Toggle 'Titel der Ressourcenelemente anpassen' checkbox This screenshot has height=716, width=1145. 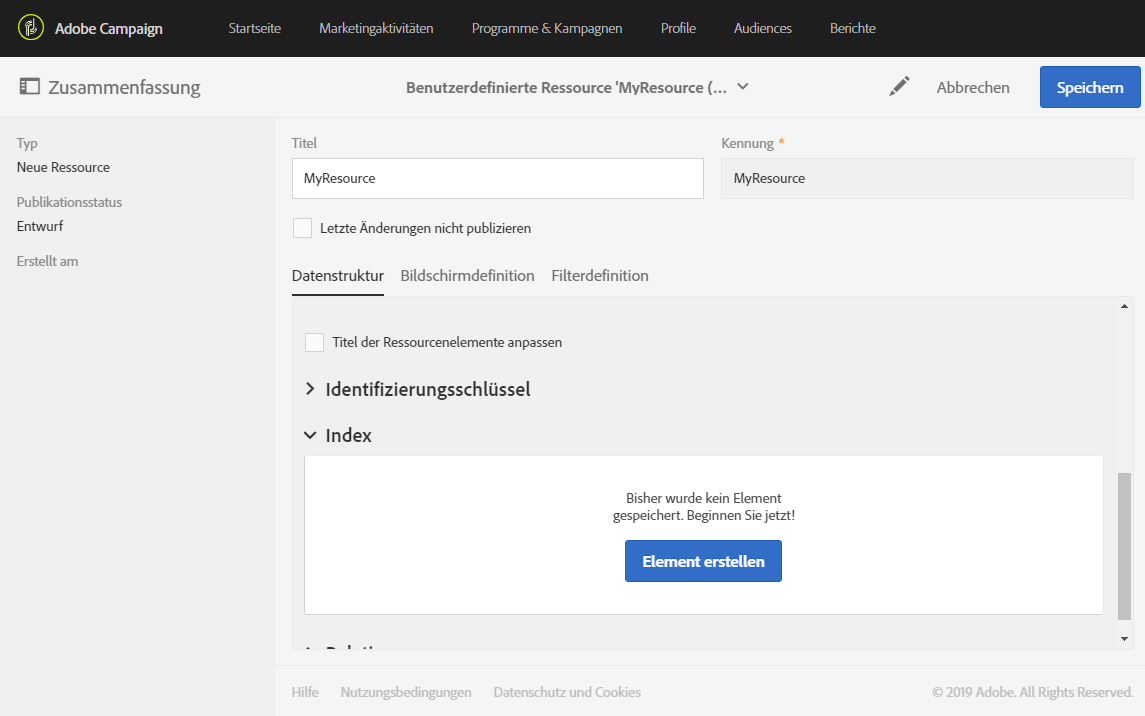click(314, 342)
